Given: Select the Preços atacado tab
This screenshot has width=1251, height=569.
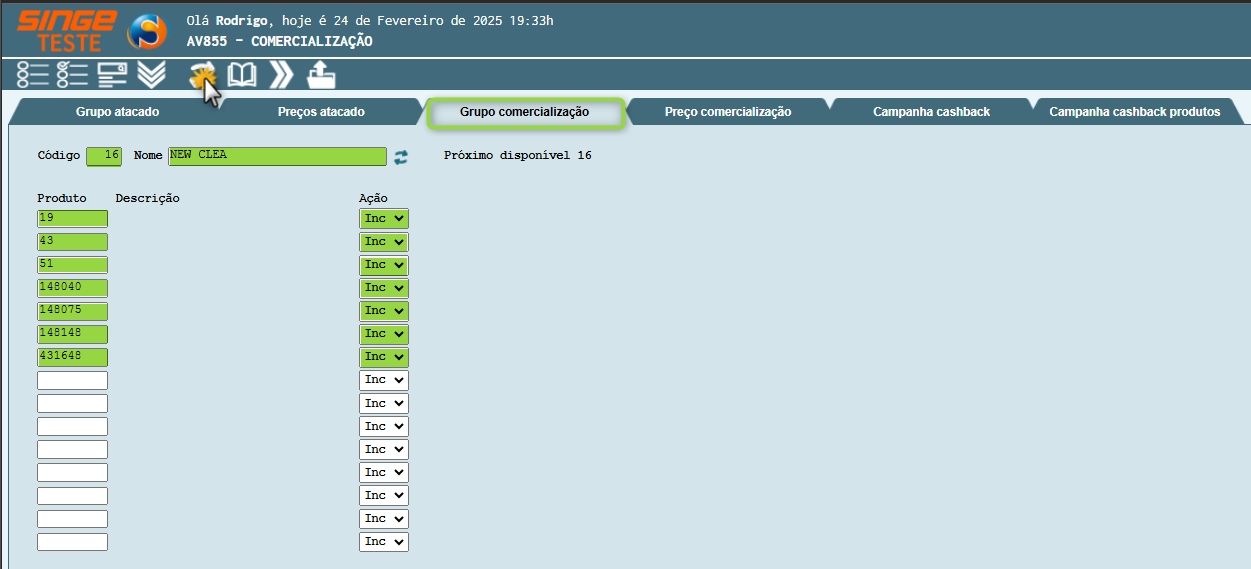Looking at the screenshot, I should [x=321, y=112].
